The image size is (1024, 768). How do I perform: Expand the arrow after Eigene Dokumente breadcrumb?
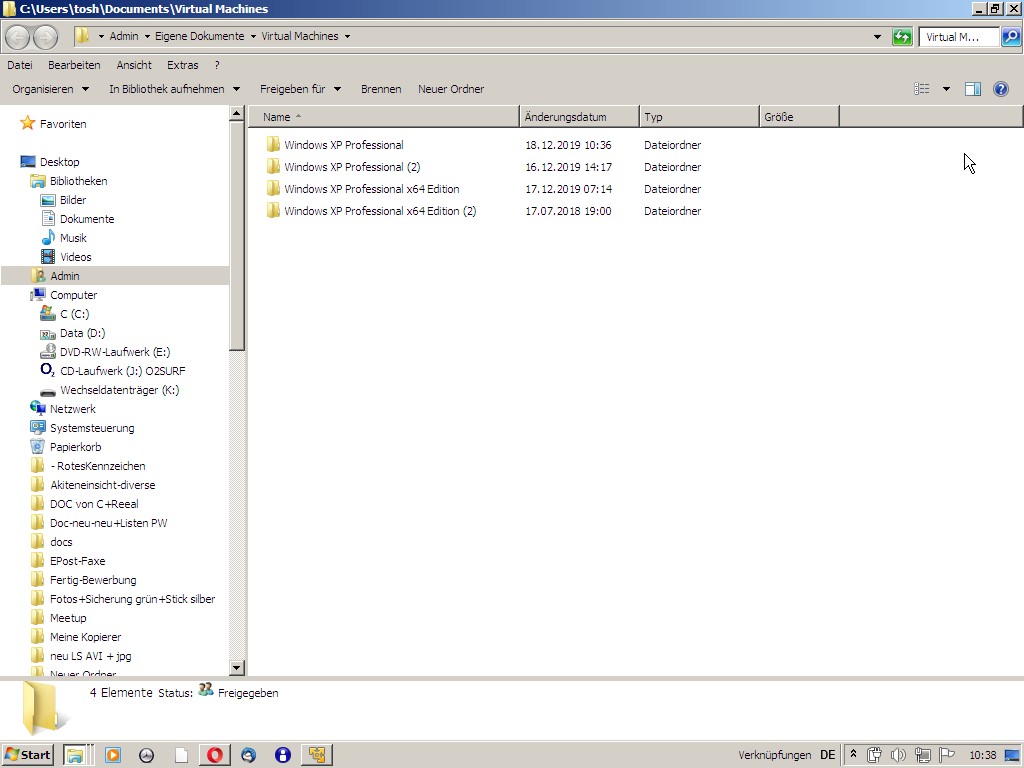click(x=253, y=37)
